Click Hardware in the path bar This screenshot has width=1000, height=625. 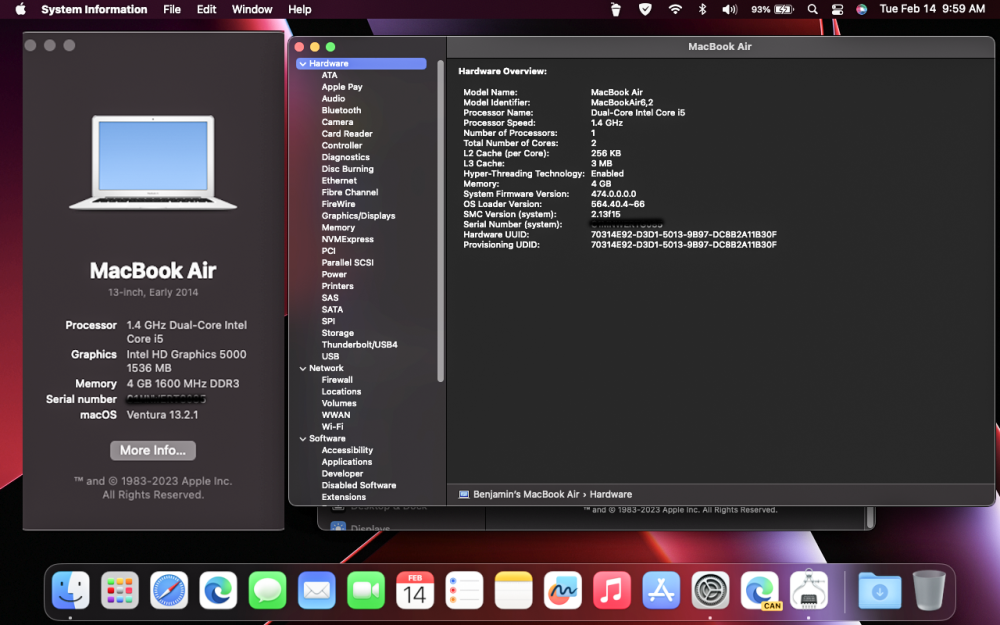coord(610,494)
